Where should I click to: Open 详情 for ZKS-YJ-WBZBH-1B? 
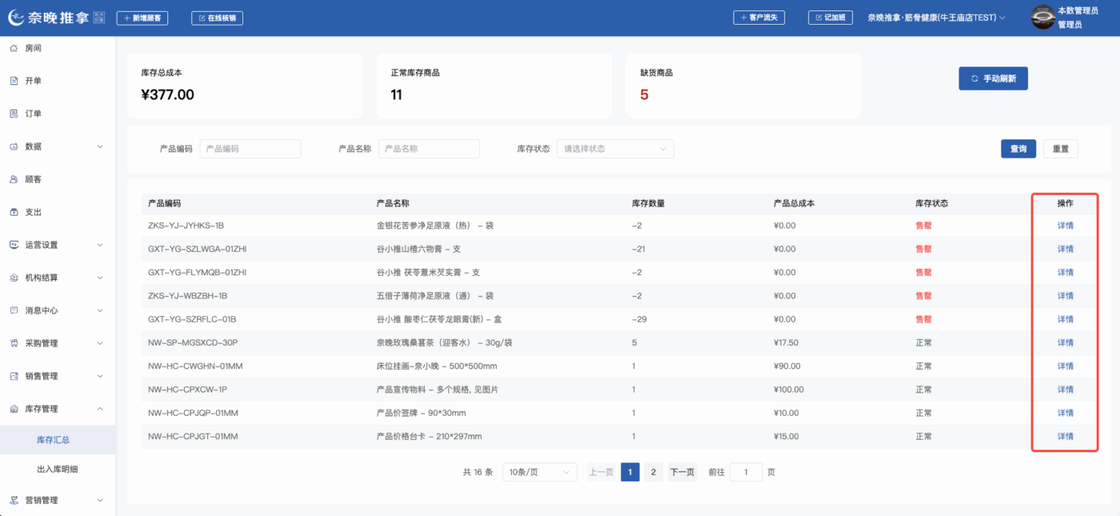coord(1065,296)
